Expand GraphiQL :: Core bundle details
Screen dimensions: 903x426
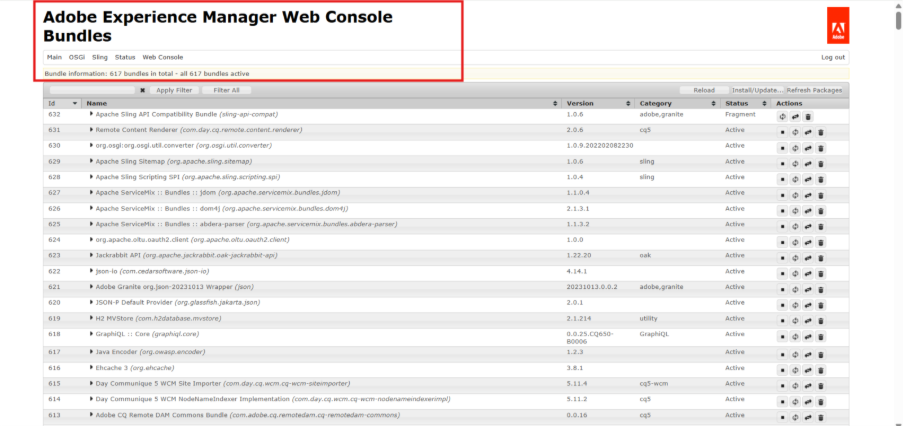(x=91, y=333)
